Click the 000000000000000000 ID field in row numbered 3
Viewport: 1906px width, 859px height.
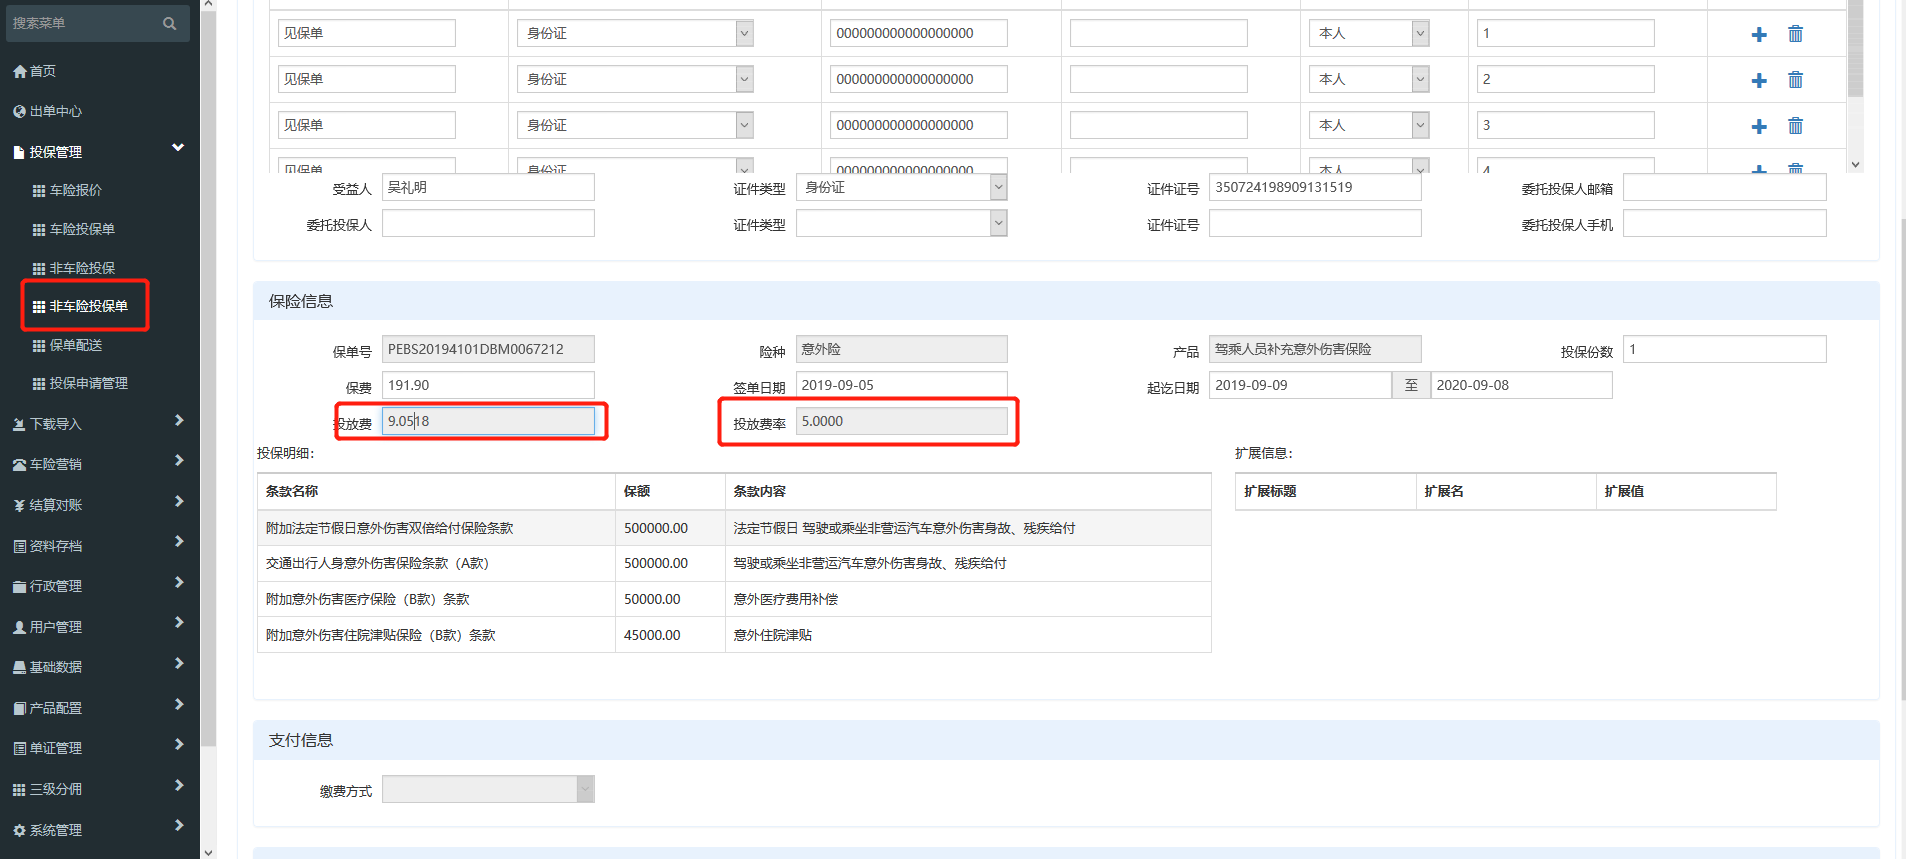[x=919, y=125]
